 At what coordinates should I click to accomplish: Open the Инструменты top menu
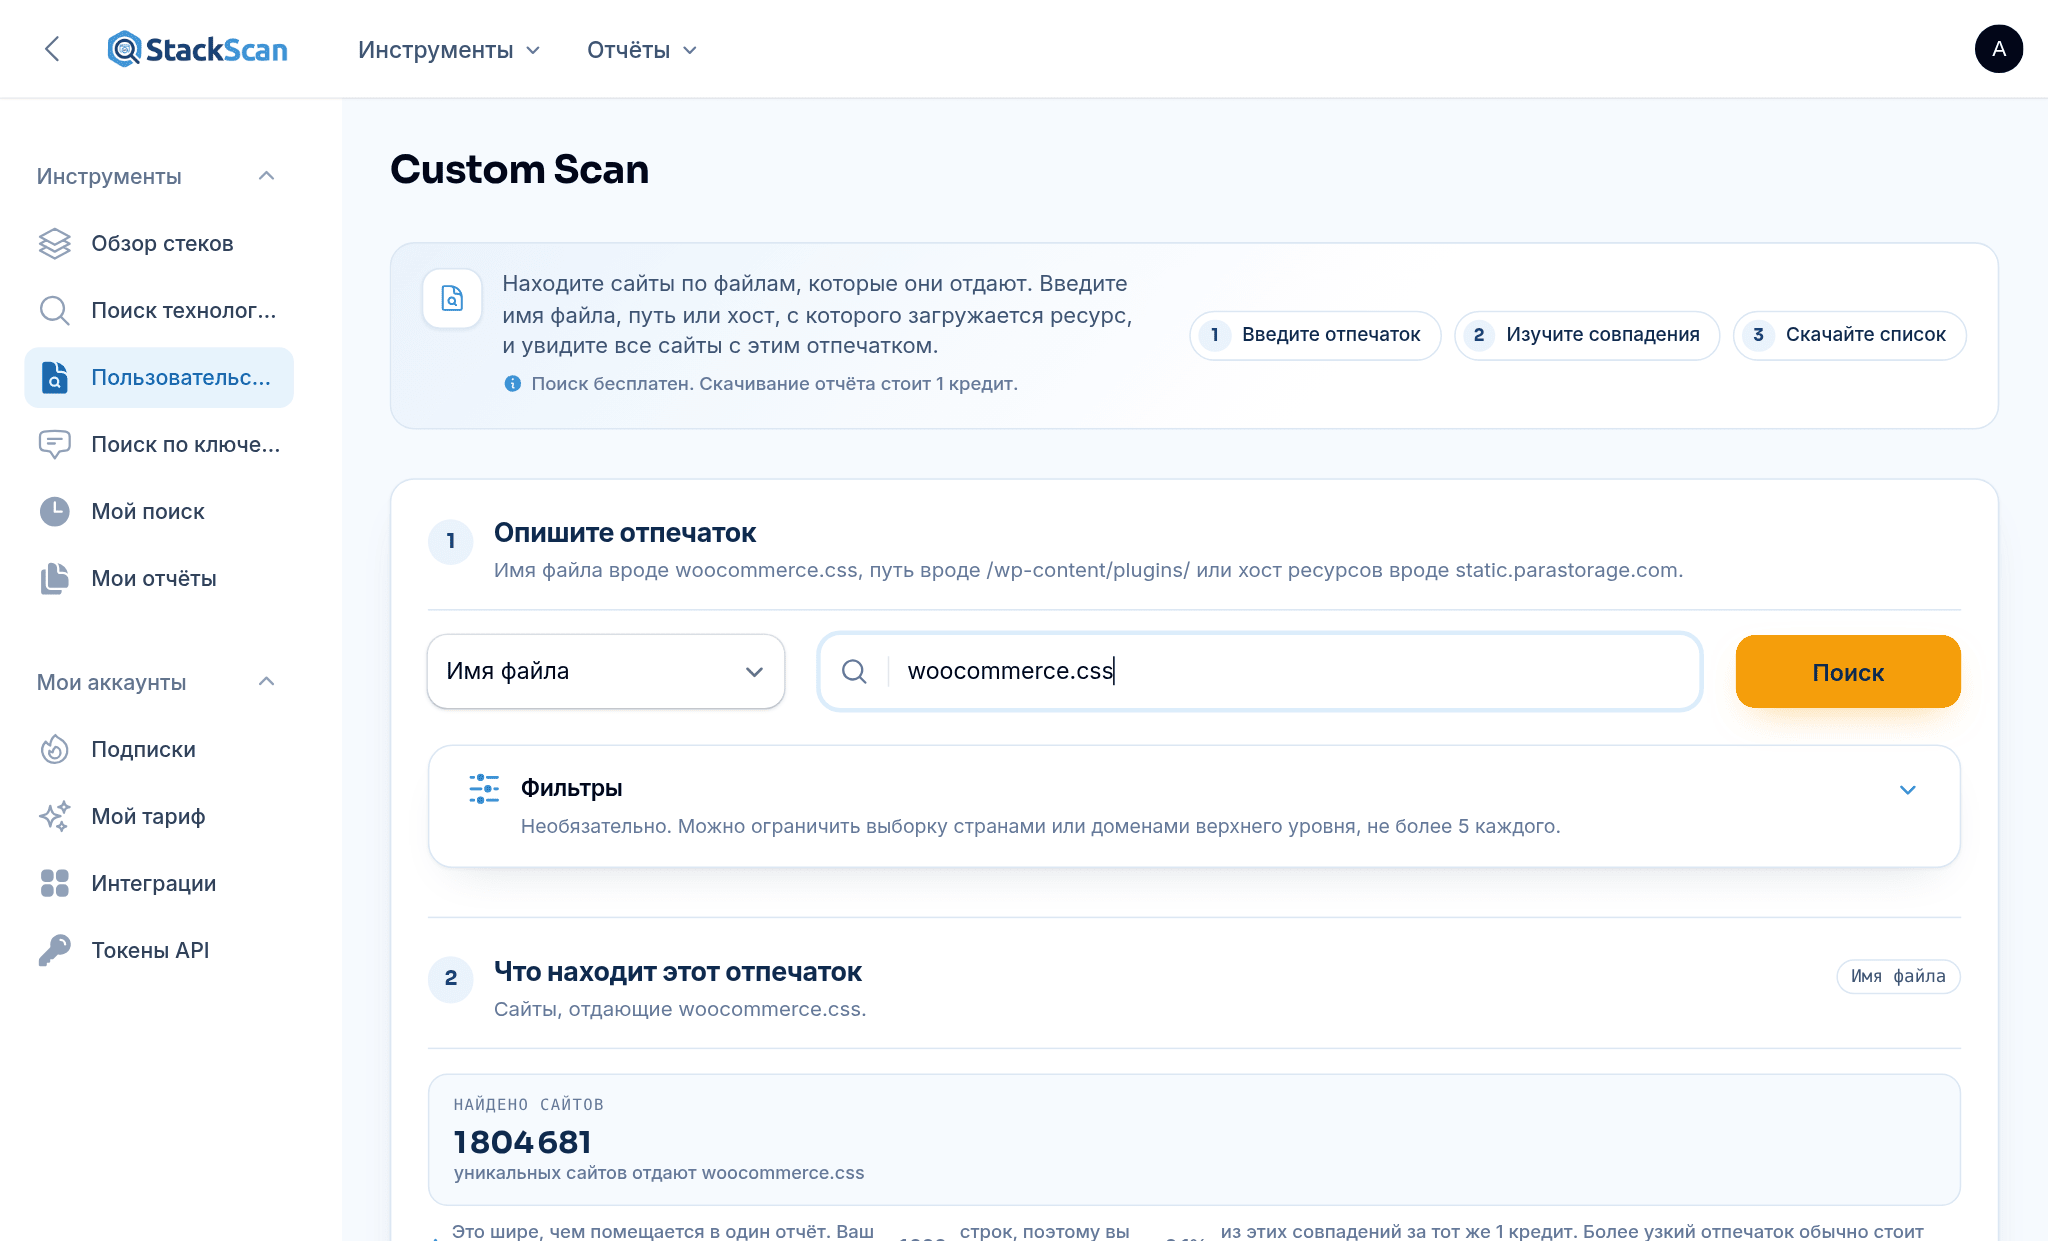point(449,50)
